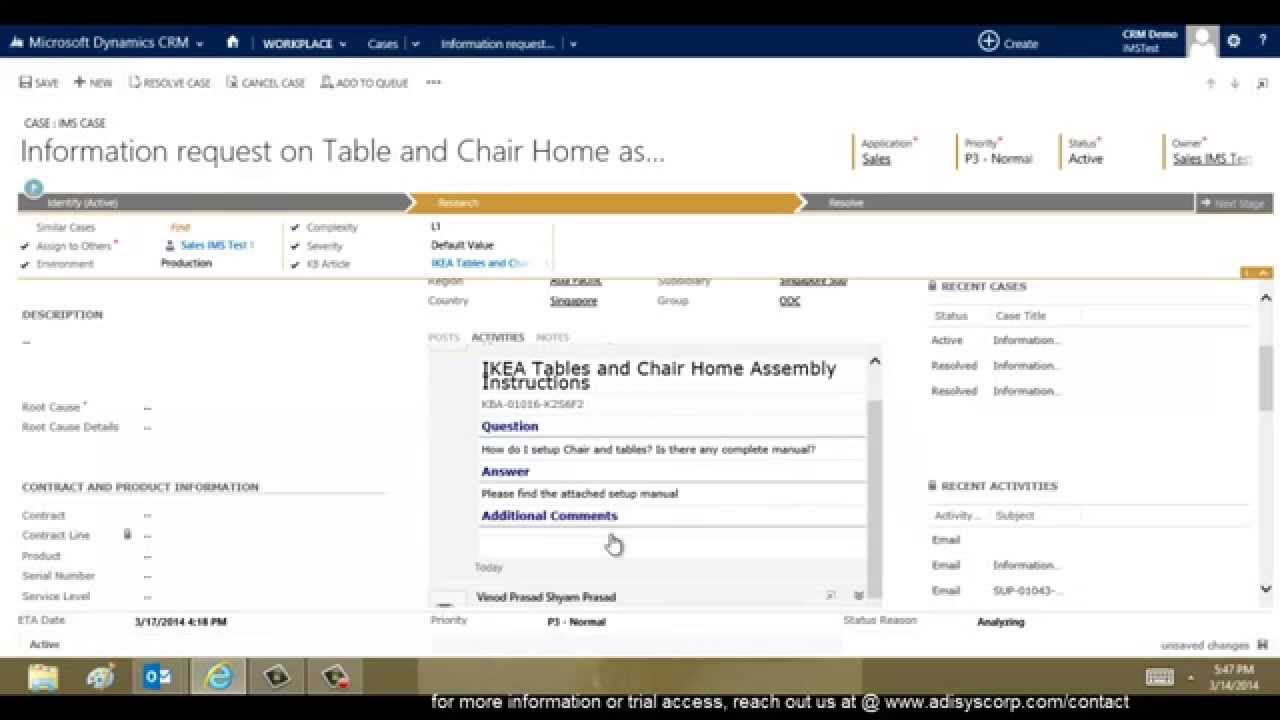The height and width of the screenshot is (720, 1280).
Task: Expand the WORKPLACE area menu
Action: [305, 44]
